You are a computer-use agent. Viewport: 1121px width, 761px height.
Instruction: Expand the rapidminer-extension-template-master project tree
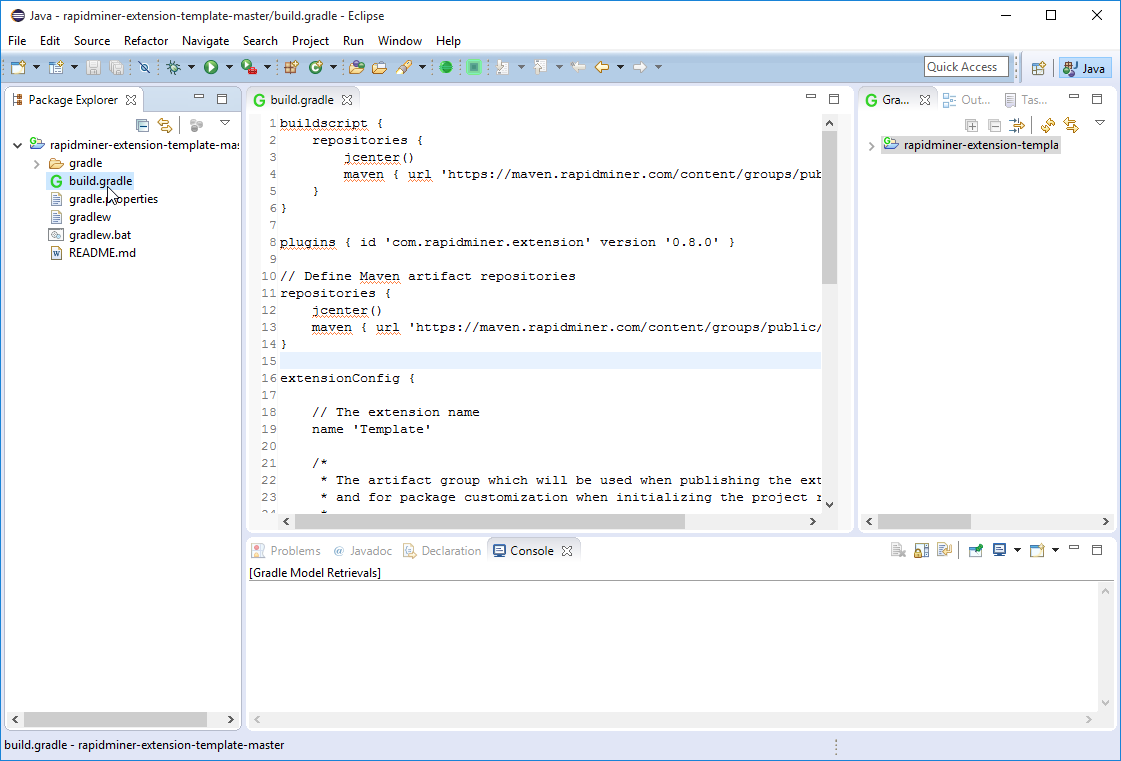click(x=17, y=144)
